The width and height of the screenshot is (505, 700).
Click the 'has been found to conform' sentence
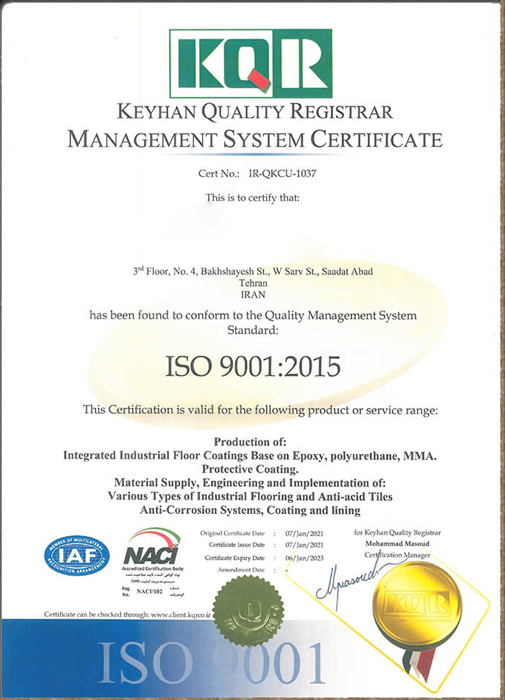tap(253, 323)
